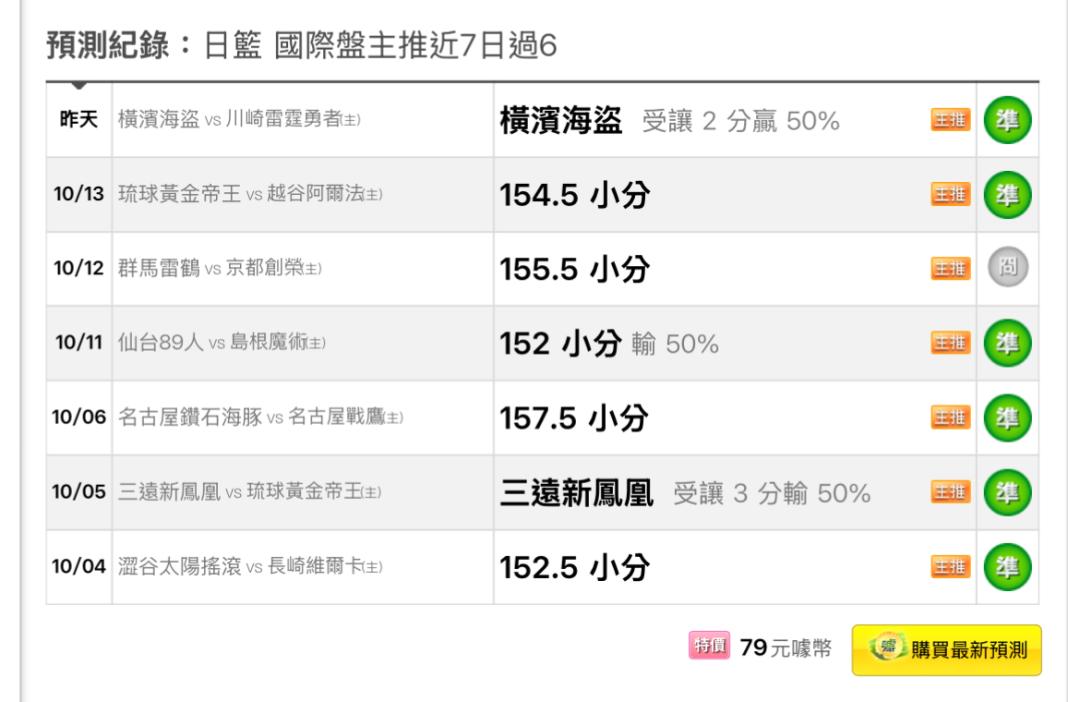Click green 準 badge for 10/11 row
Viewport: 1080px width, 702px height.
click(x=1007, y=343)
